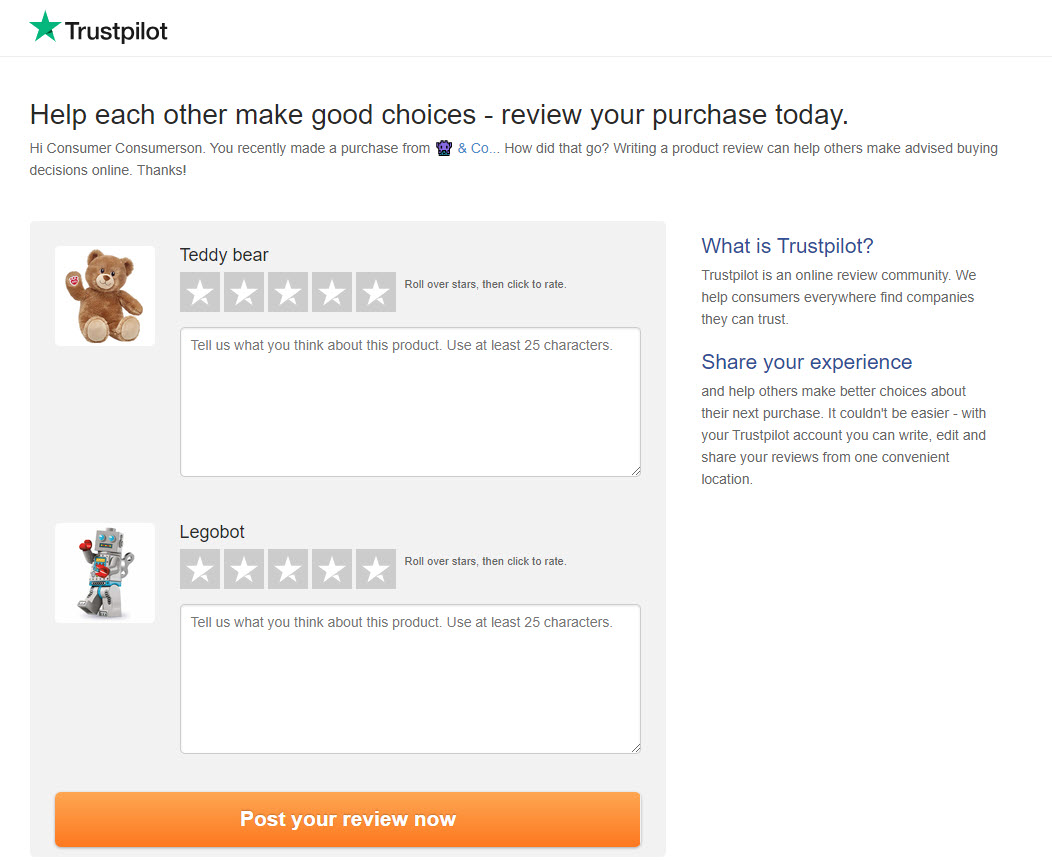The height and width of the screenshot is (861, 1052).
Task: Open the '& Co...' company link
Action: (478, 148)
